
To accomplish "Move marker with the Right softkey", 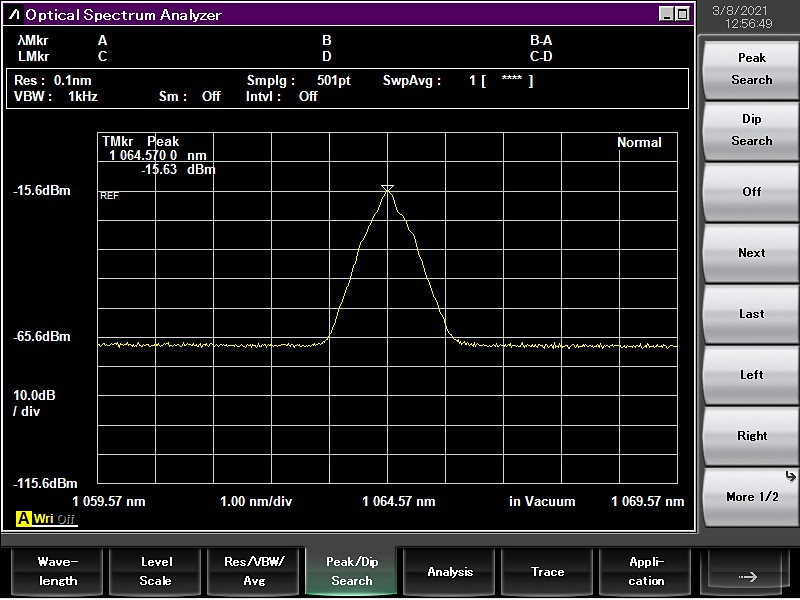I will [751, 436].
